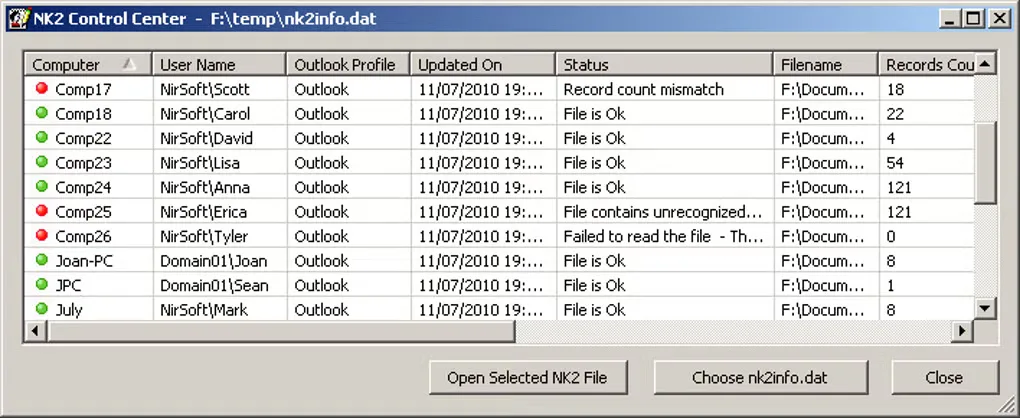Click the vertical scrollbar down arrow

[986, 309]
